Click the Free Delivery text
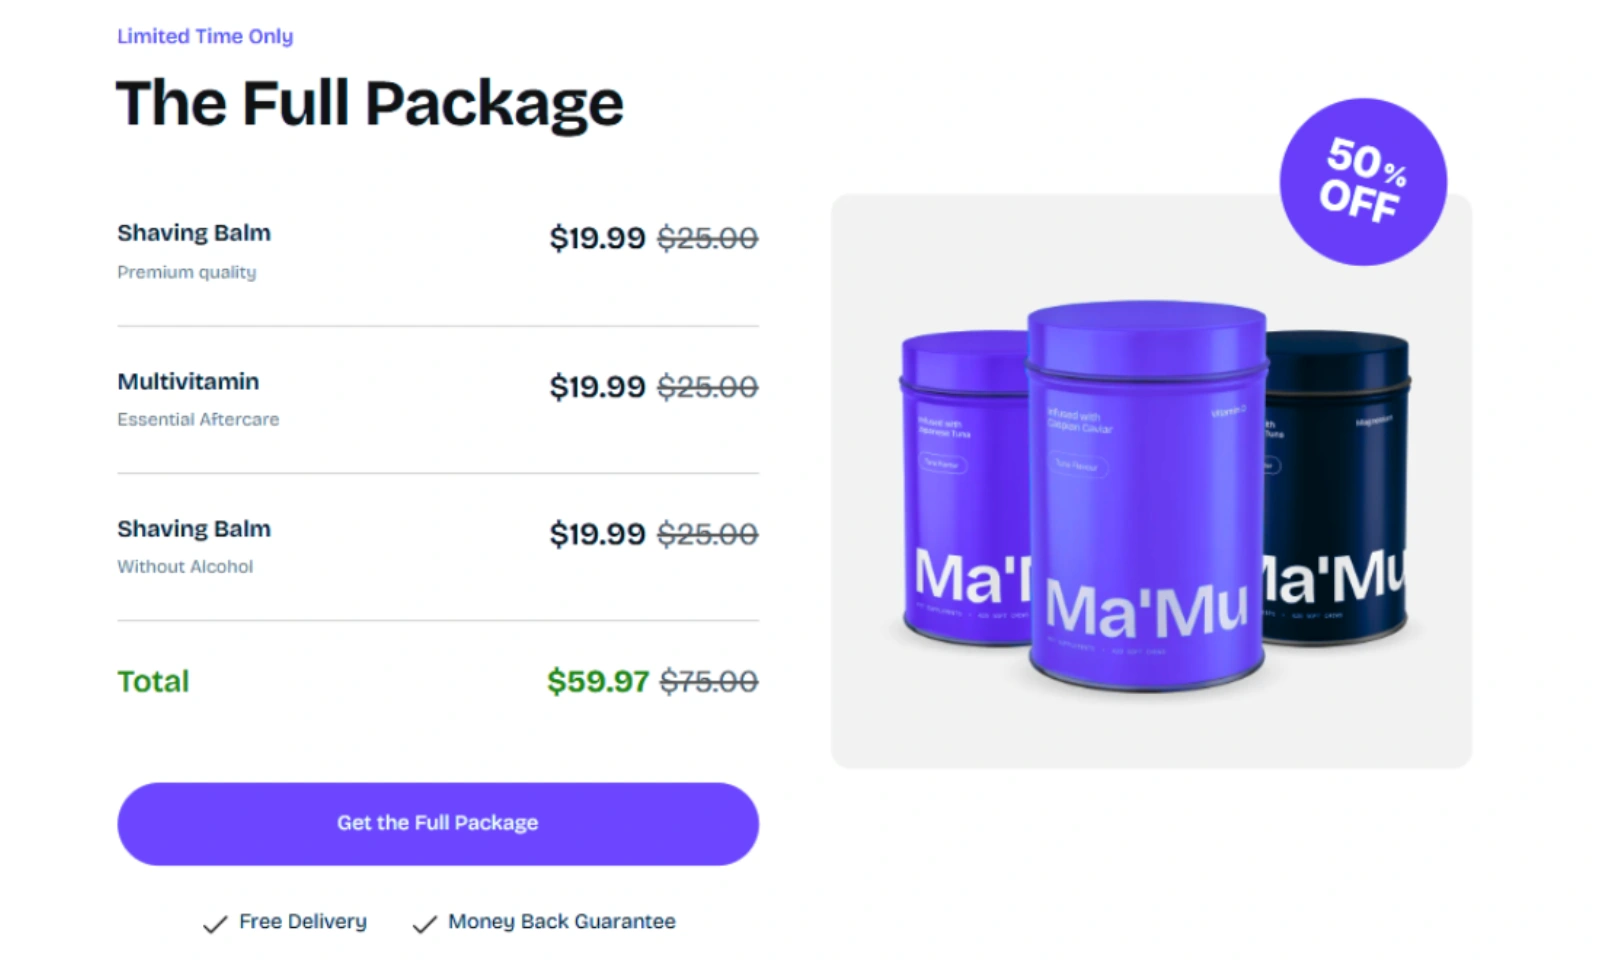The width and height of the screenshot is (1600, 963). pyautogui.click(x=303, y=922)
